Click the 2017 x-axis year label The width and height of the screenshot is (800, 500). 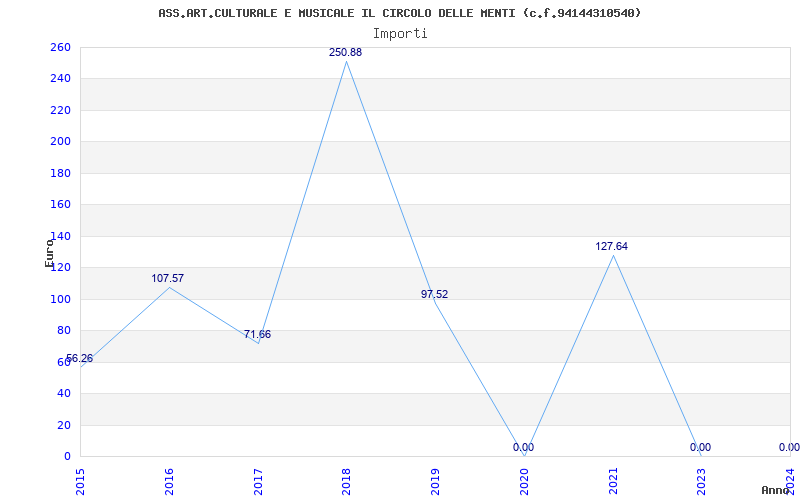(x=258, y=482)
